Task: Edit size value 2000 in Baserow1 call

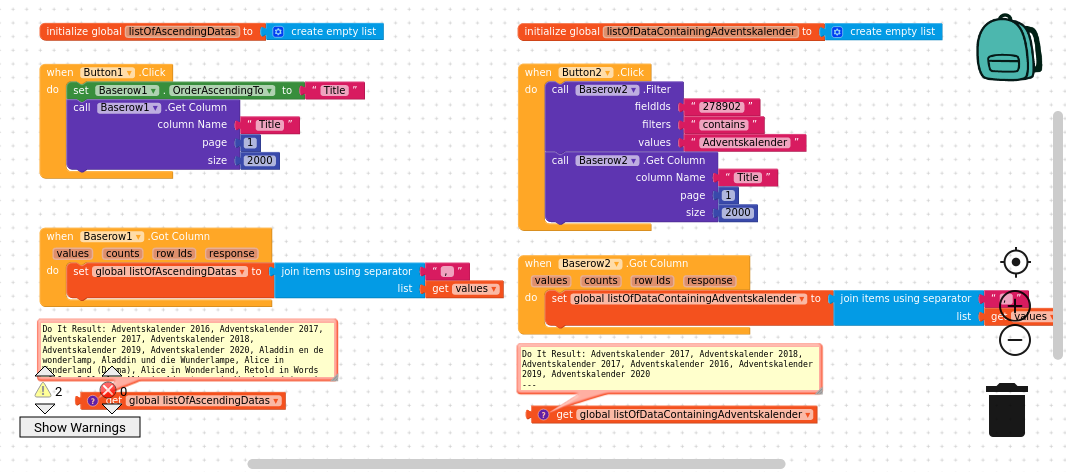Action: pyautogui.click(x=260, y=161)
